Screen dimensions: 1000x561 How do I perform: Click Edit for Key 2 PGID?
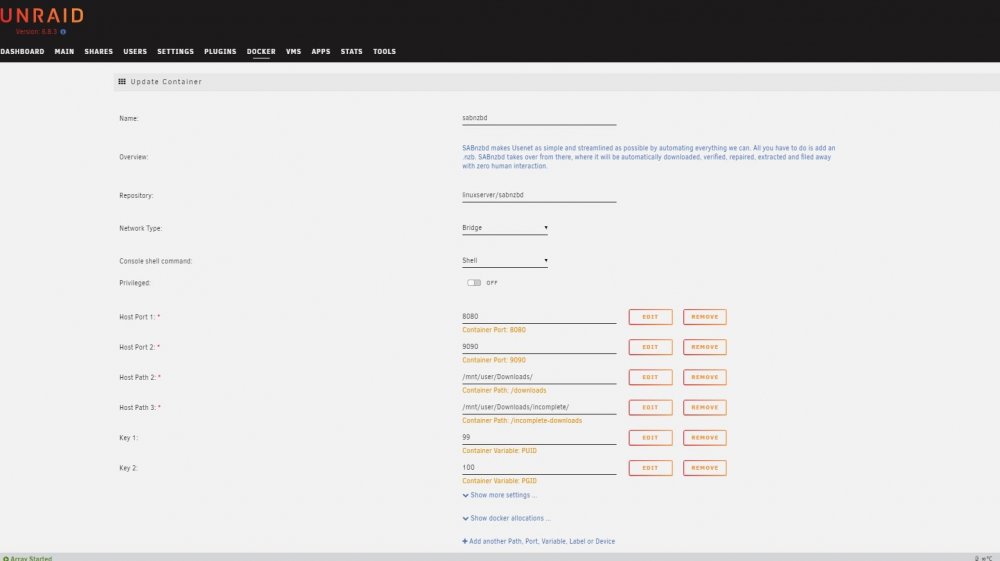click(650, 468)
